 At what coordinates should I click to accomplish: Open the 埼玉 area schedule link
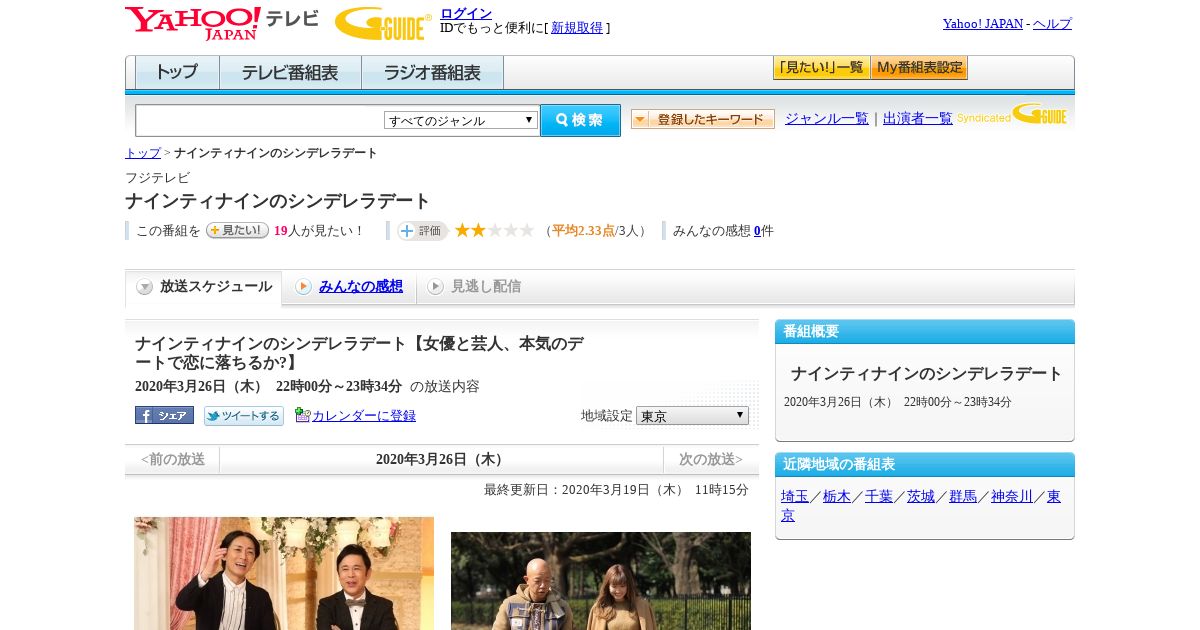(x=795, y=496)
